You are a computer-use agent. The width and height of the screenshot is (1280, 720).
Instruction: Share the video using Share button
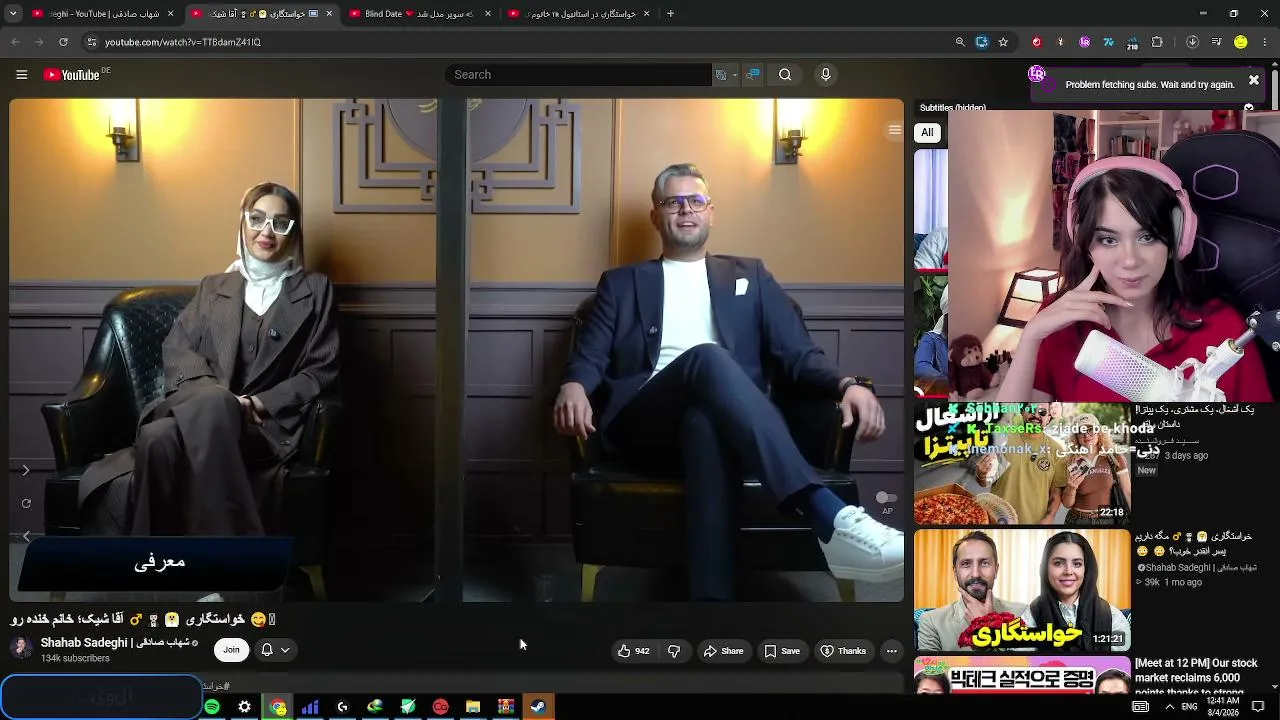[723, 651]
